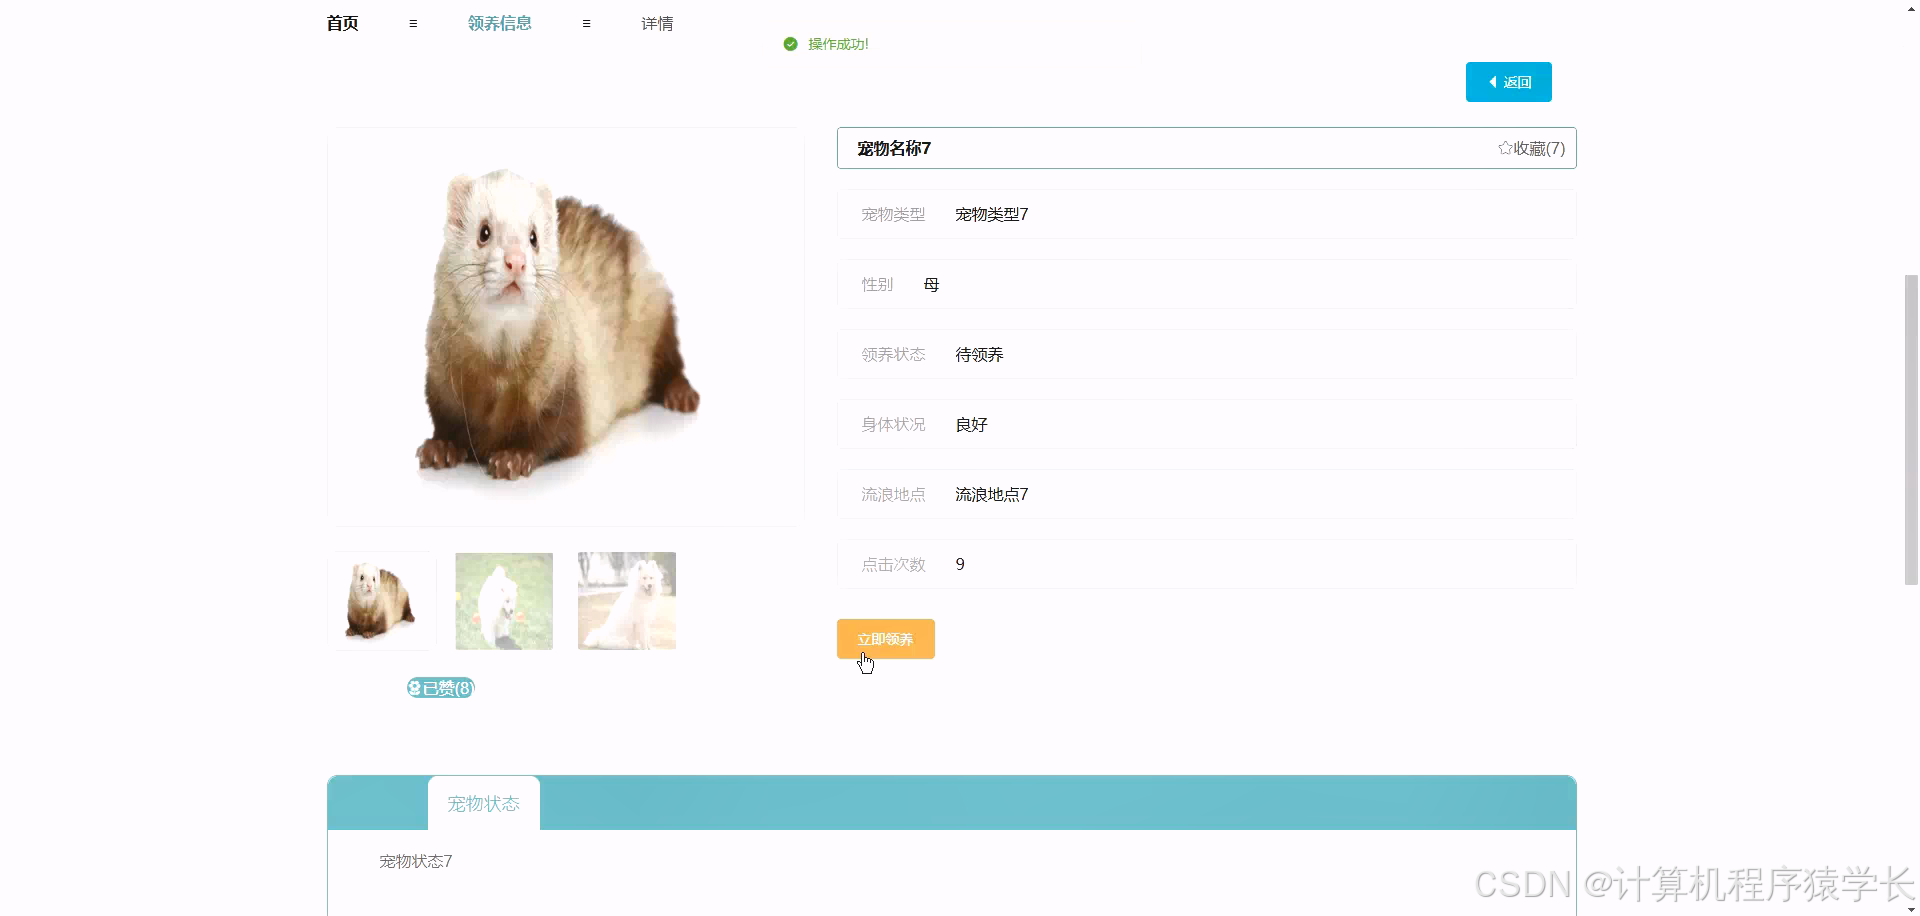Toggle the 已赞(8) like state
This screenshot has height=916, width=1920.
point(440,688)
